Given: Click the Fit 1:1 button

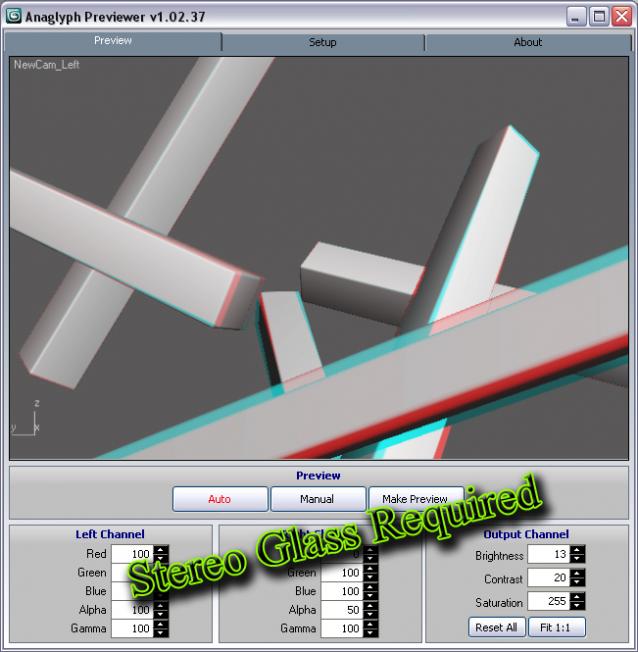Looking at the screenshot, I should point(556,628).
